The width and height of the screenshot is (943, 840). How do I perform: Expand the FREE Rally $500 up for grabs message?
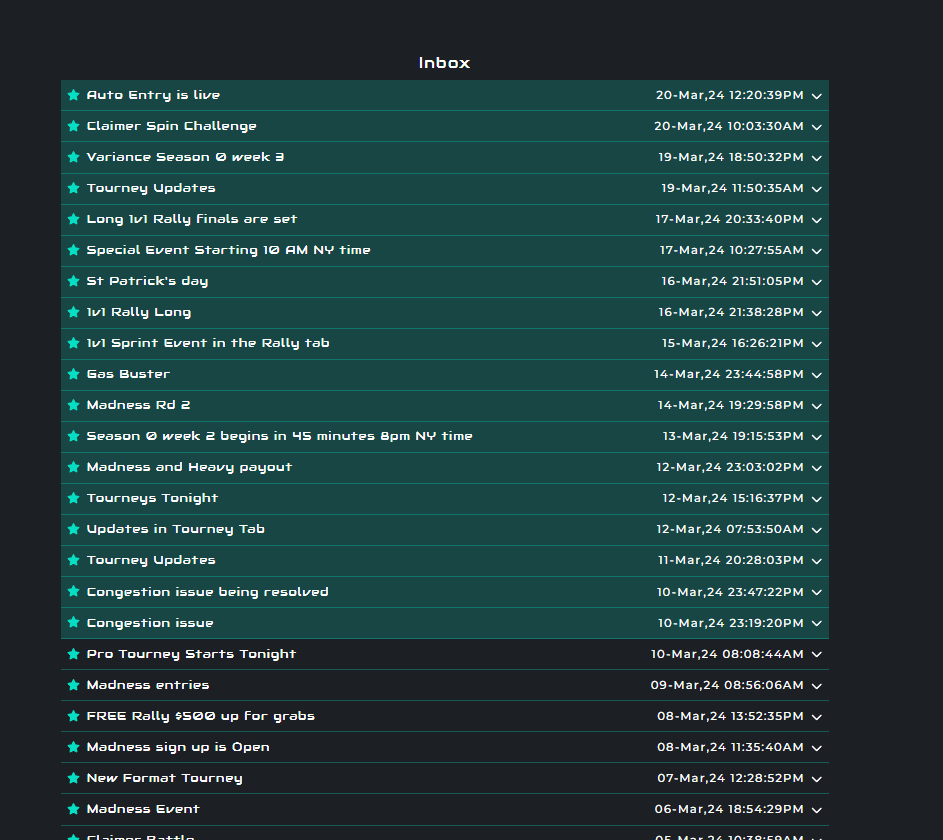(816, 716)
